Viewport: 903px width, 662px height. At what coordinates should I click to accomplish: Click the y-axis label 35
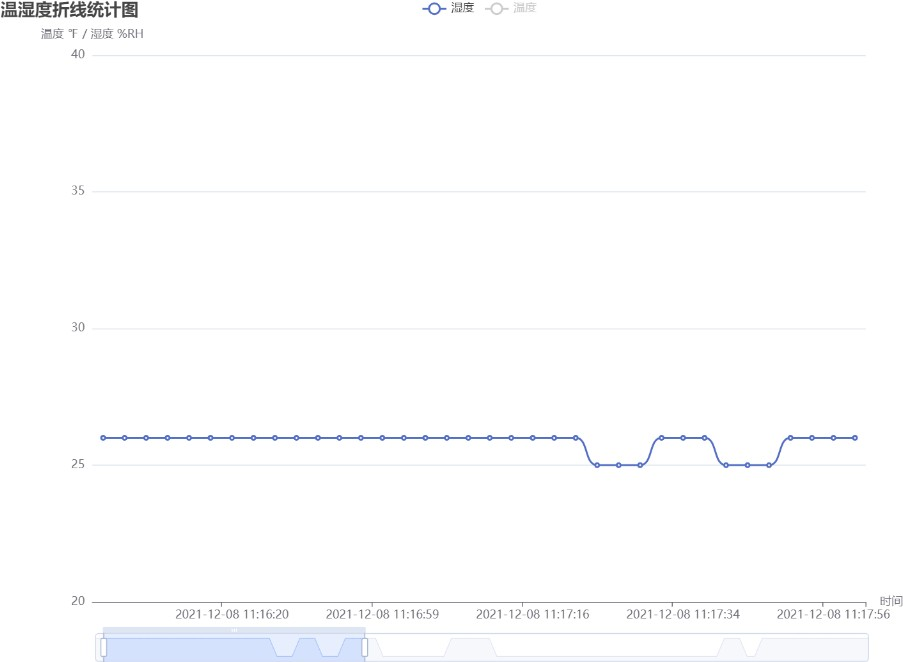pos(78,191)
